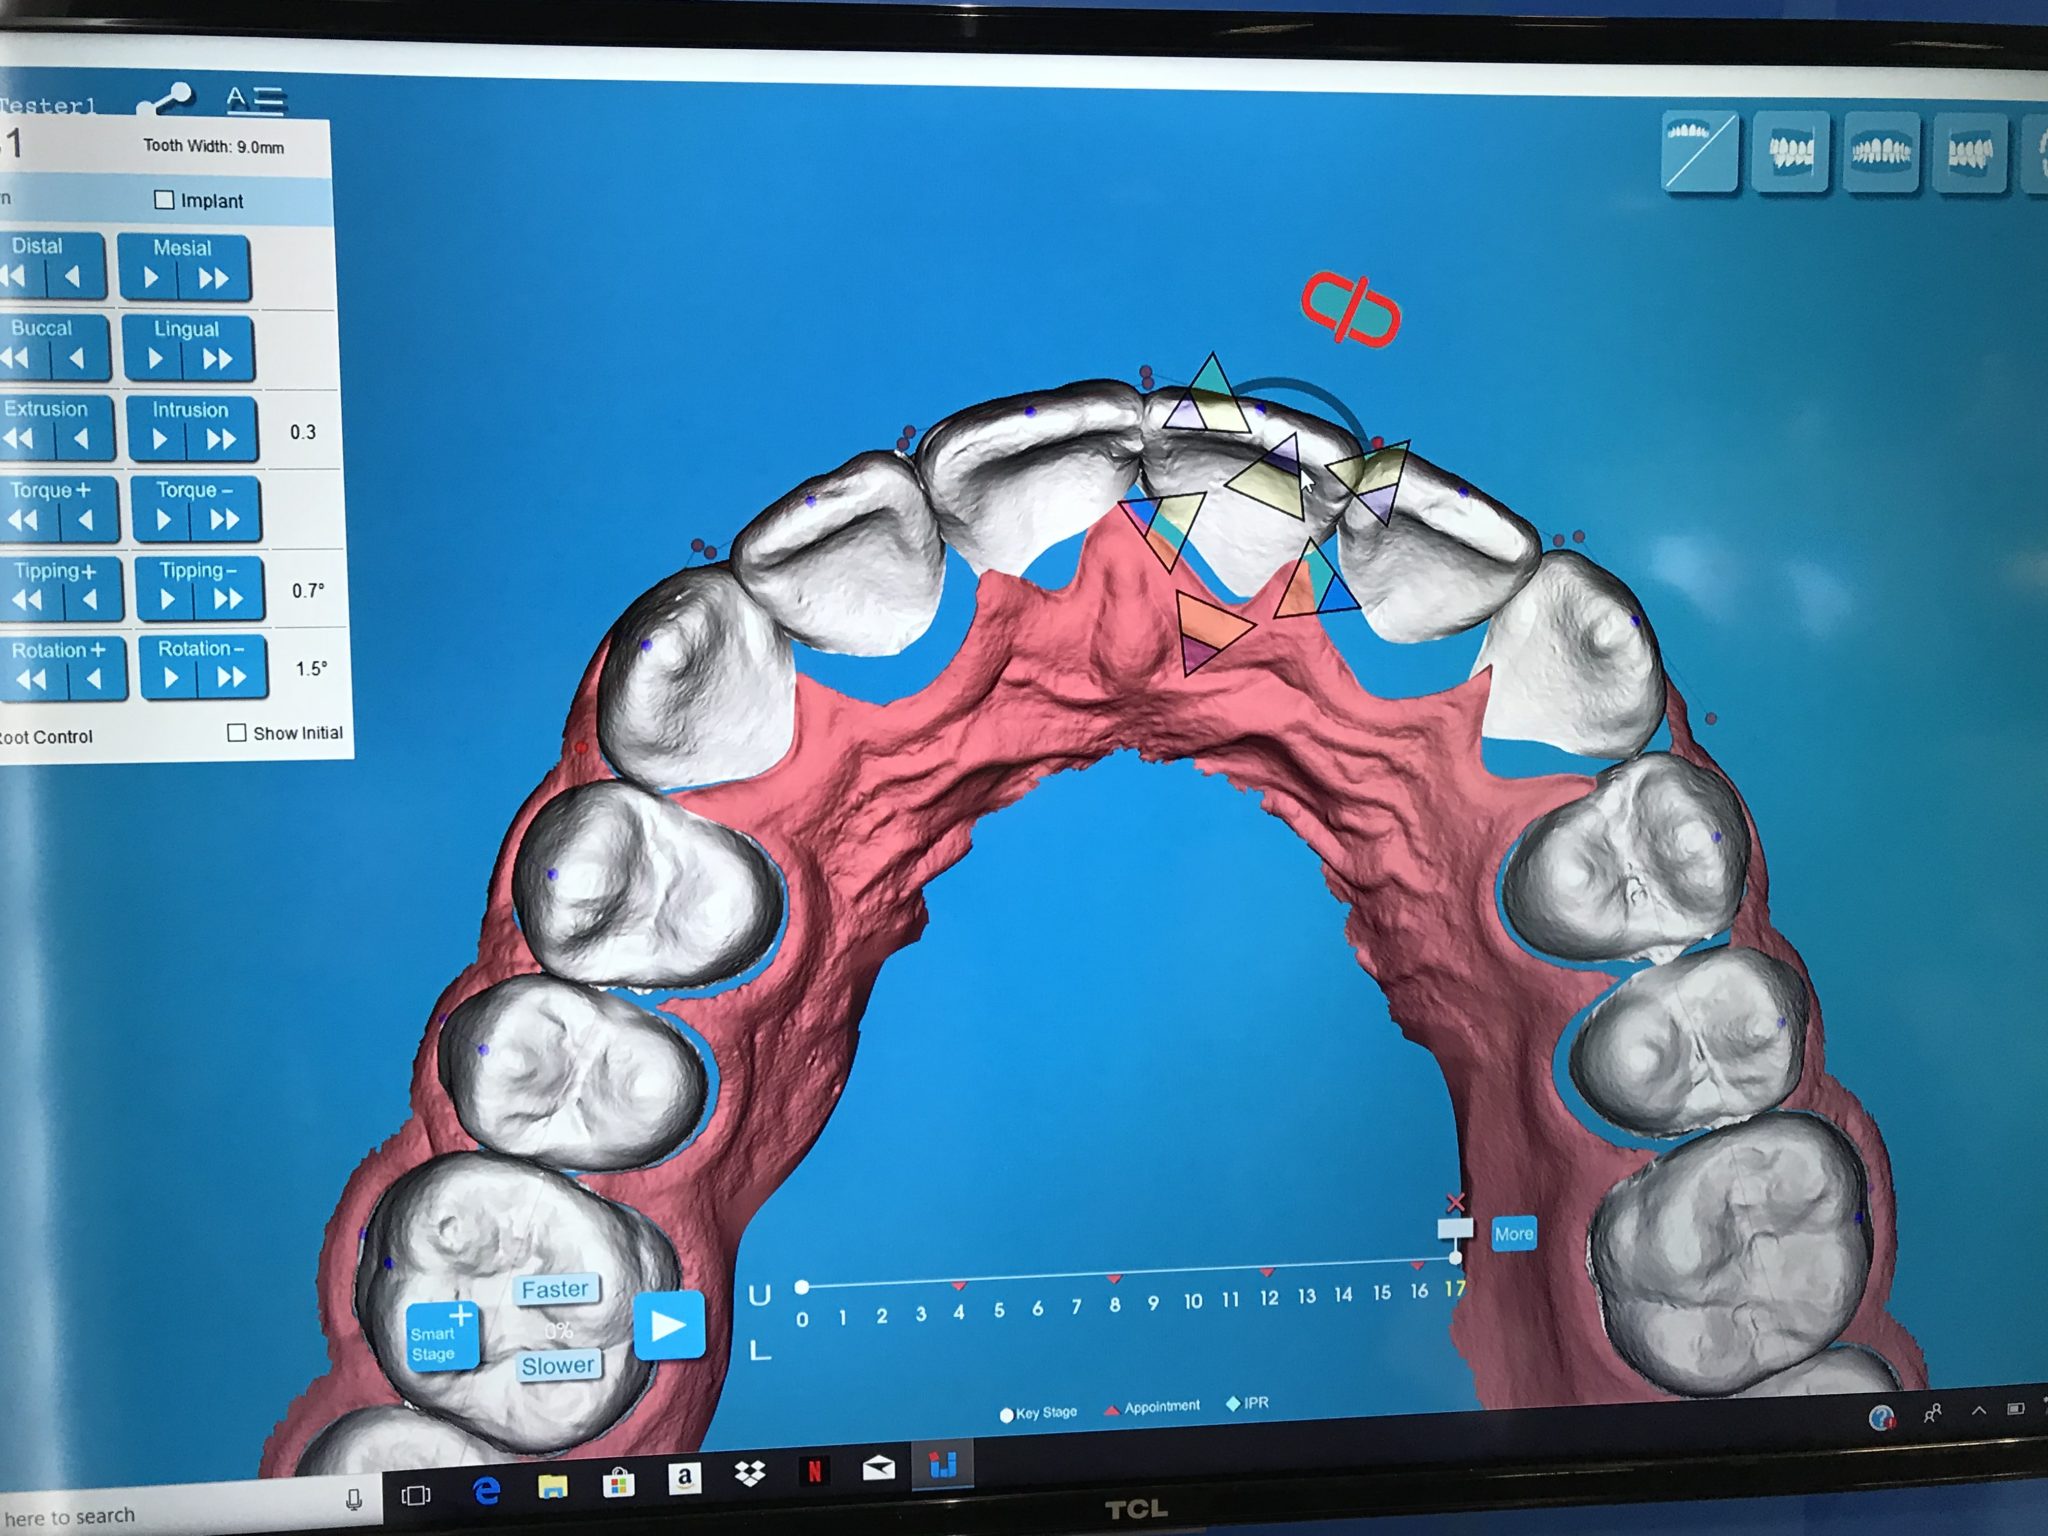Image resolution: width=2048 pixels, height=1536 pixels.
Task: Click the Key Stage legend entry
Action: click(x=1038, y=1413)
